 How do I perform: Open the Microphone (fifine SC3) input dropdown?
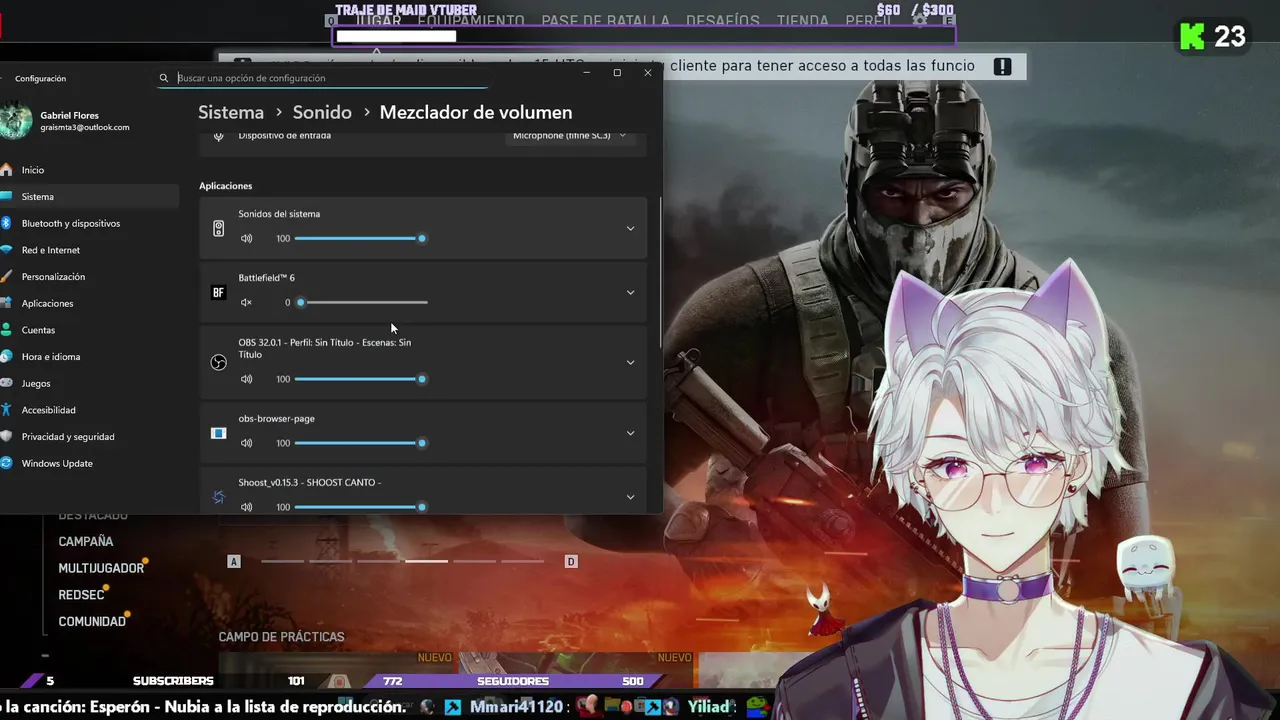click(570, 136)
